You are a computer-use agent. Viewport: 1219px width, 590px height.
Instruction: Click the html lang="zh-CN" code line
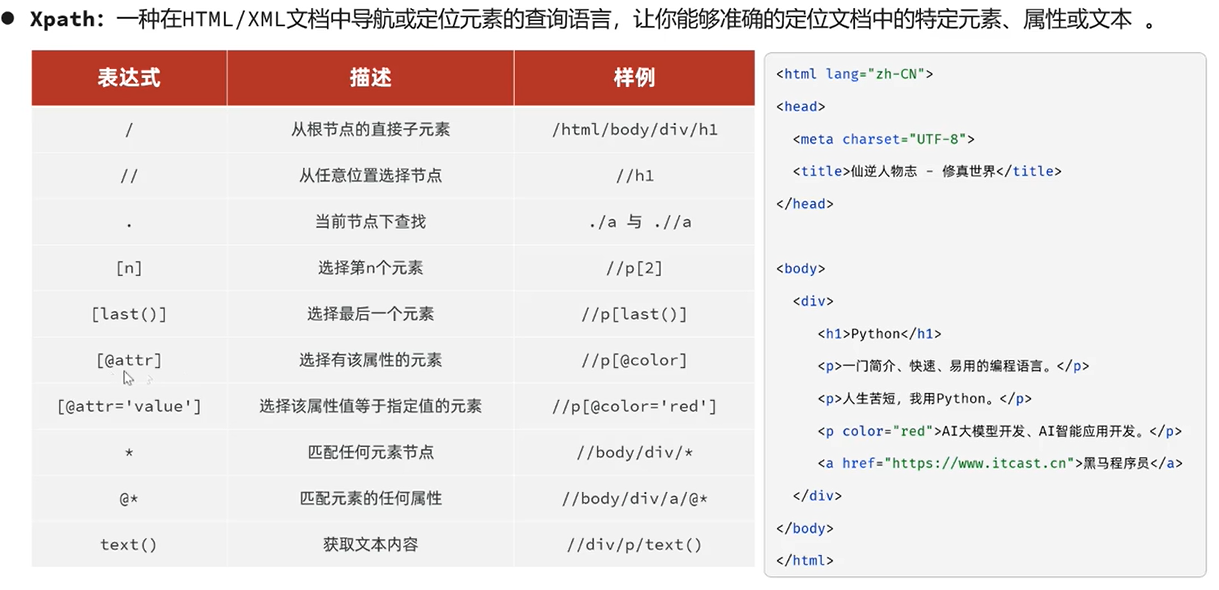click(x=854, y=74)
